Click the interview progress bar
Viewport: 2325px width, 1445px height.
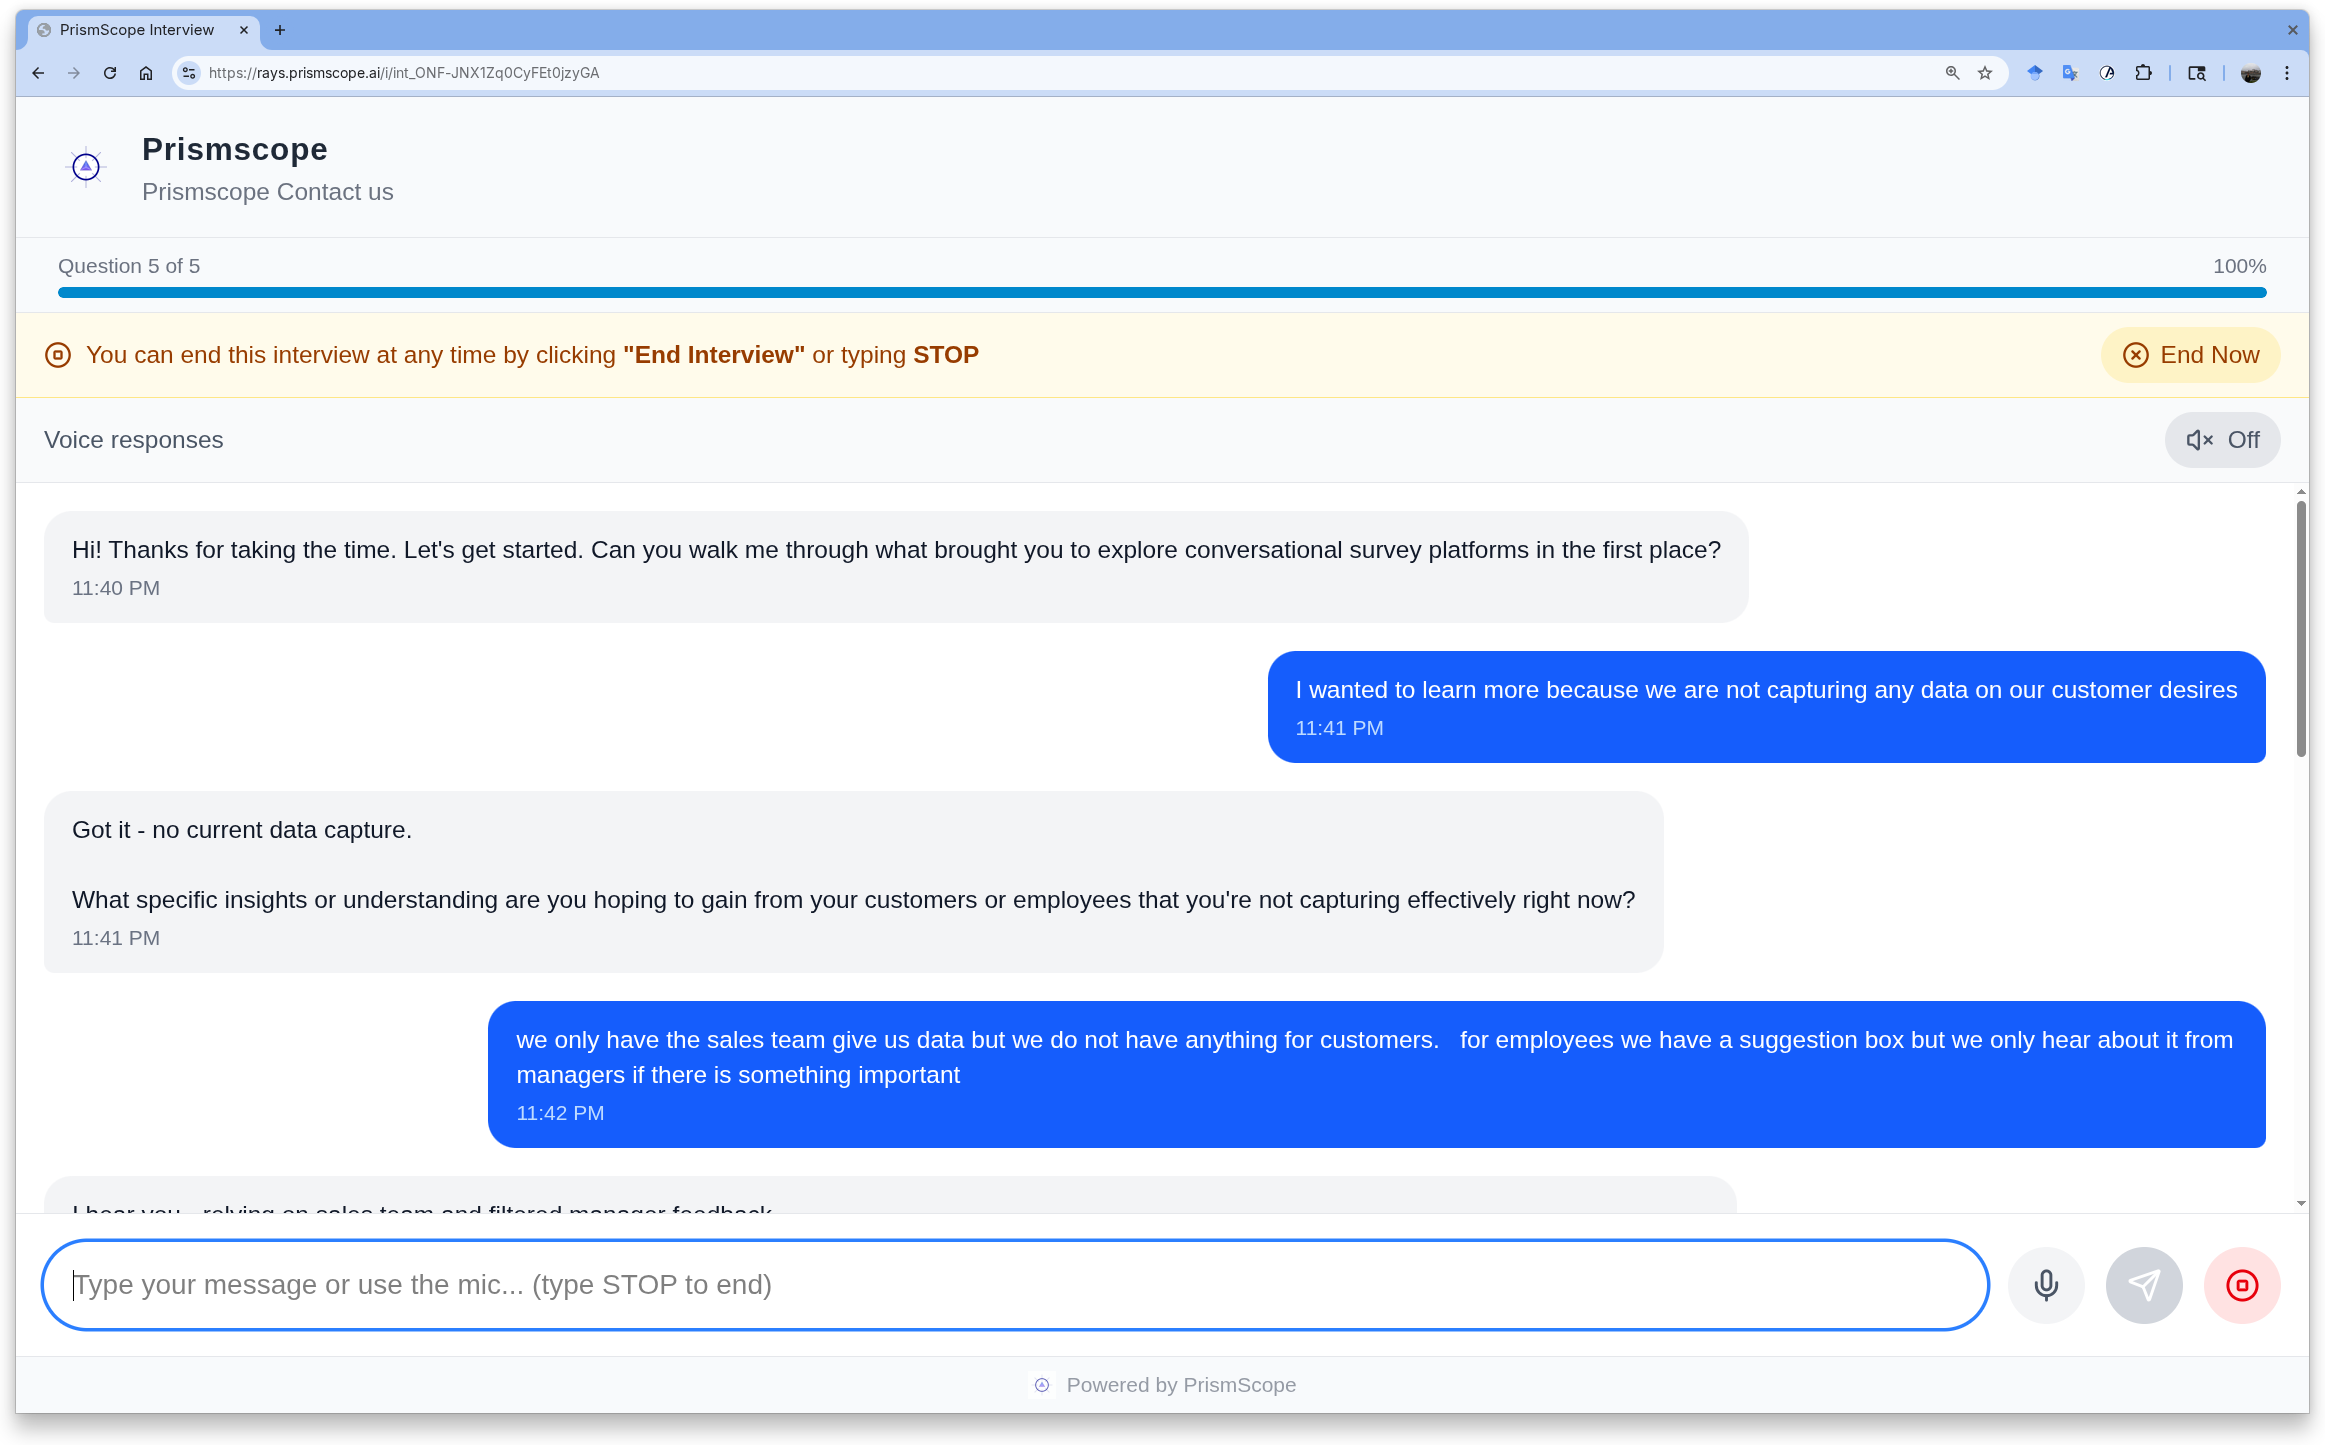coord(1162,292)
